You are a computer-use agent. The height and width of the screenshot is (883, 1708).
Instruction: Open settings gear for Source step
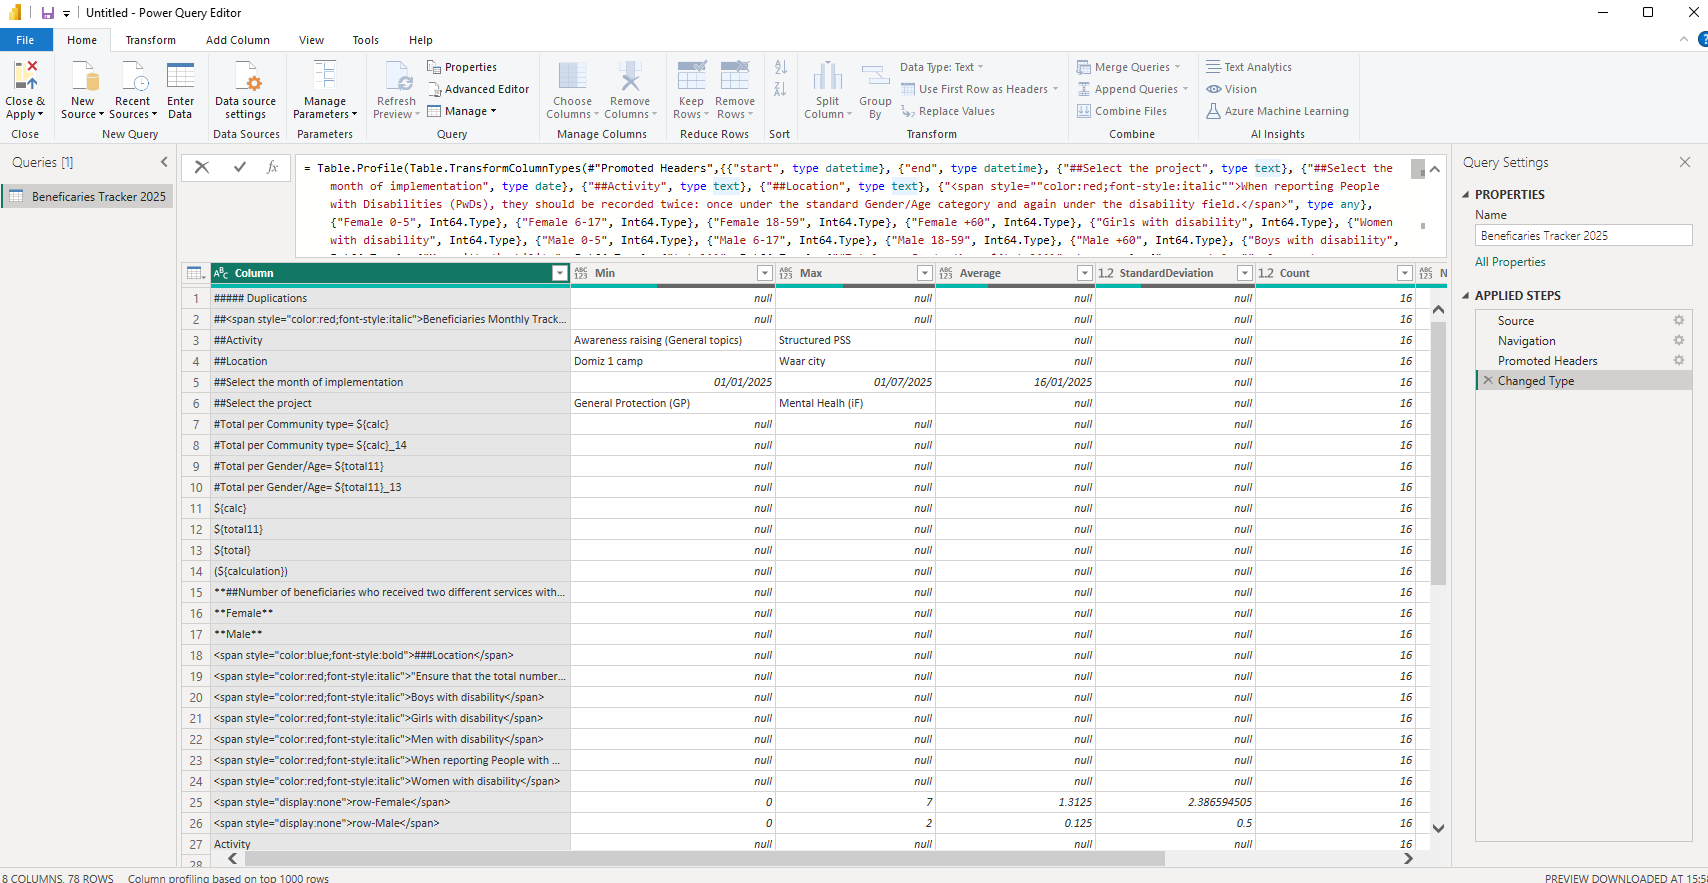click(x=1679, y=321)
